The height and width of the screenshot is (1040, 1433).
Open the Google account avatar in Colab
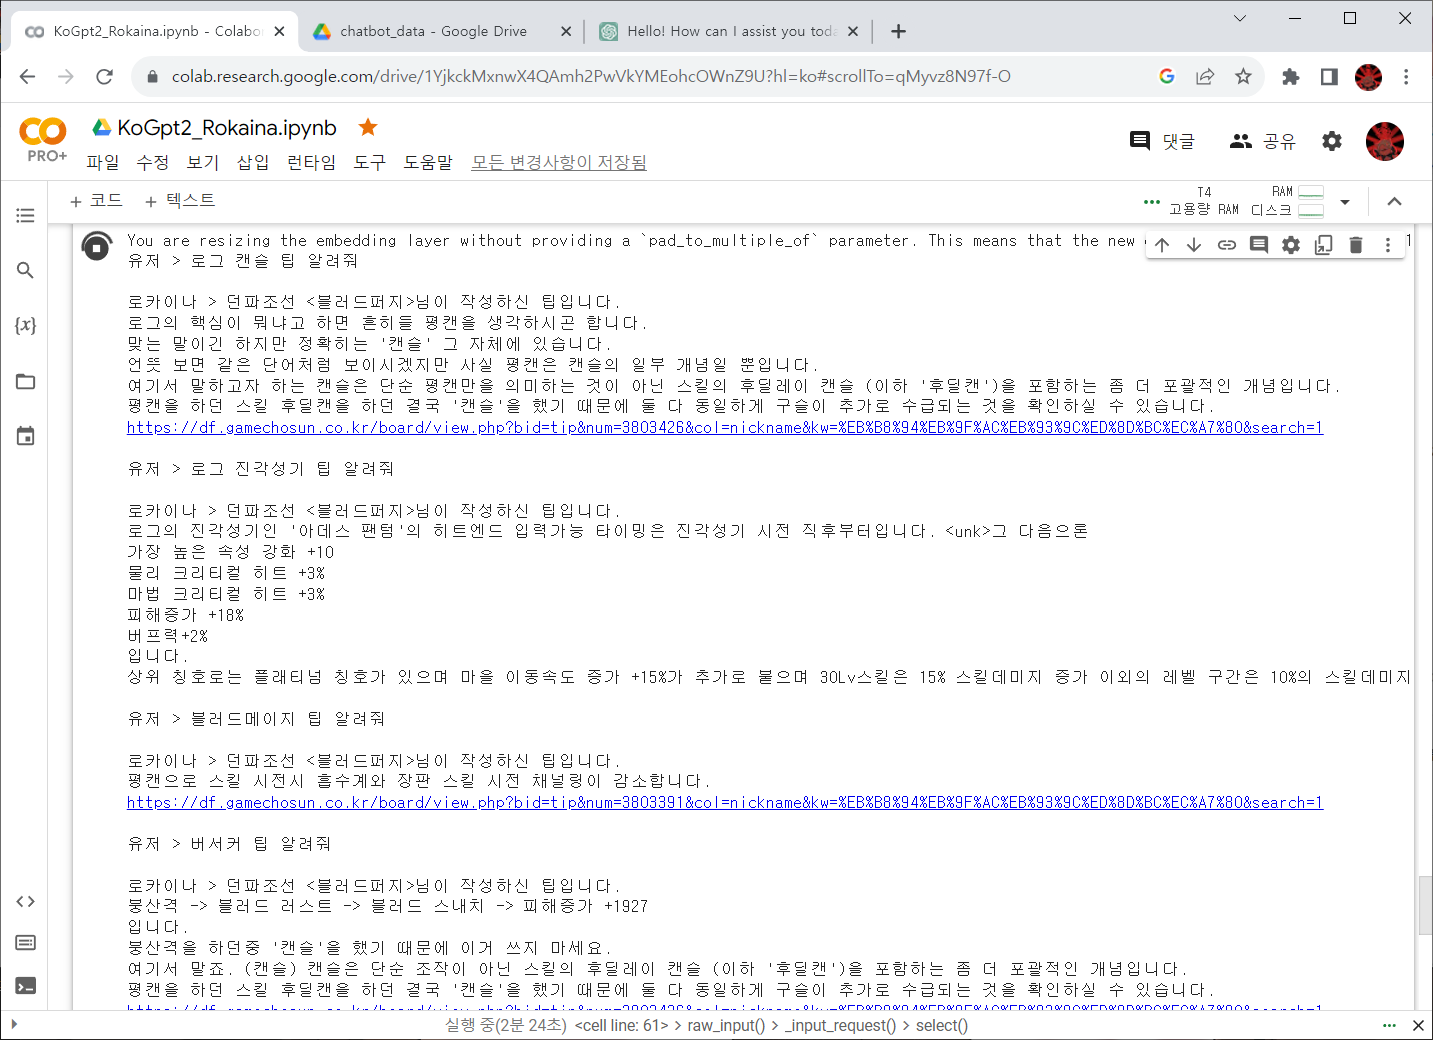pos(1385,141)
